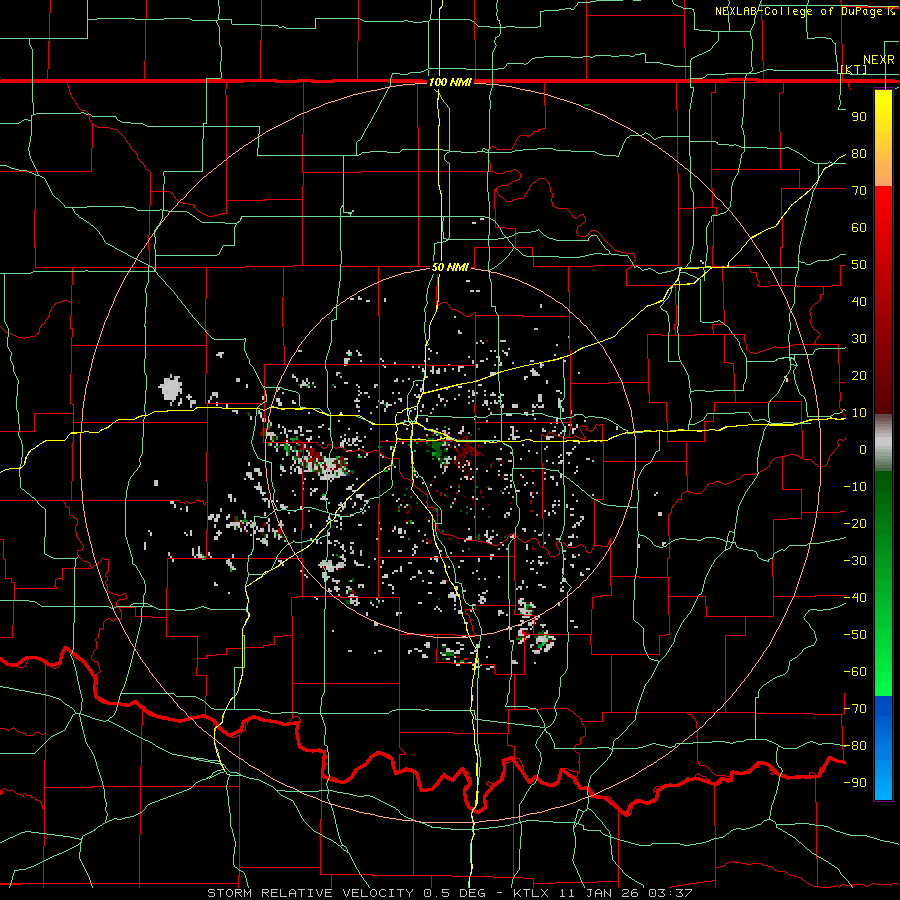The width and height of the screenshot is (900, 900).
Task: Select the -30 value on the velocity scale
Action: [855, 561]
